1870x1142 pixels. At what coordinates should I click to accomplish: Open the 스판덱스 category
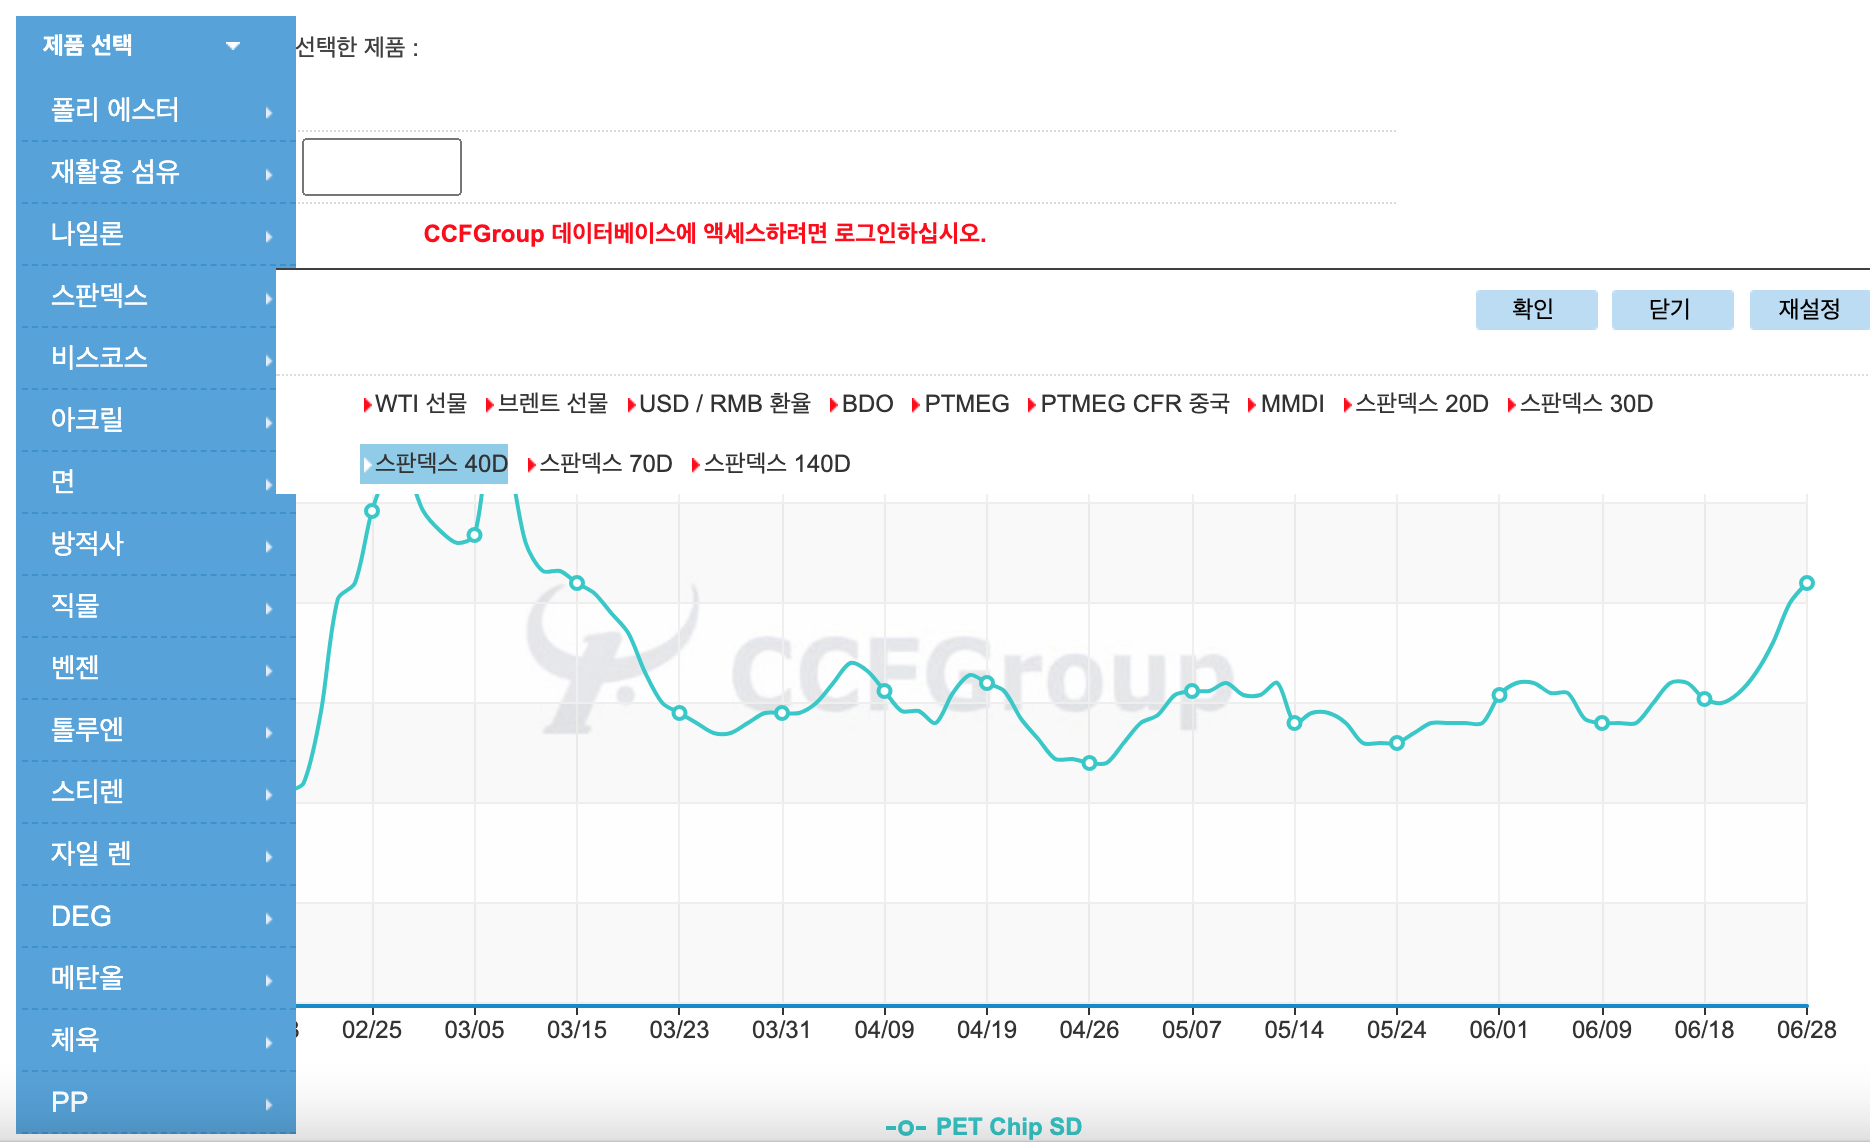147,296
